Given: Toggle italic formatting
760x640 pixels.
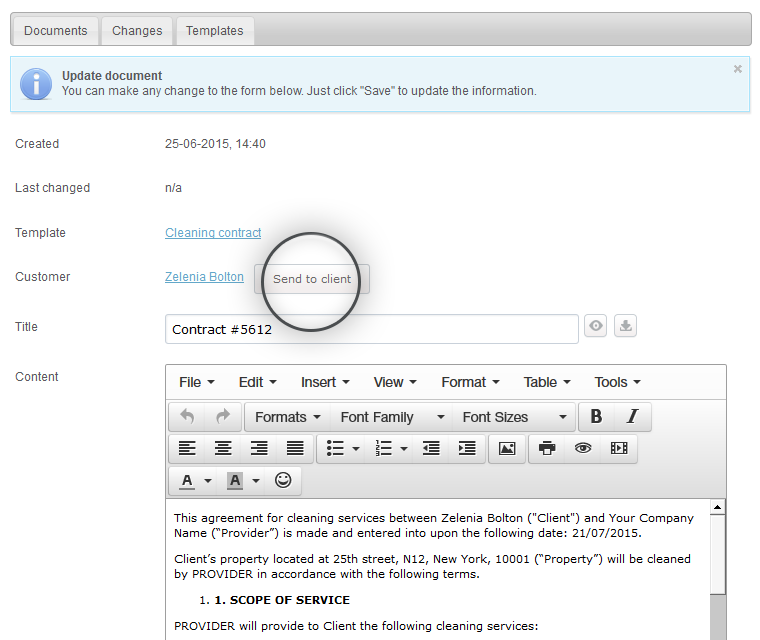Looking at the screenshot, I should (x=633, y=416).
